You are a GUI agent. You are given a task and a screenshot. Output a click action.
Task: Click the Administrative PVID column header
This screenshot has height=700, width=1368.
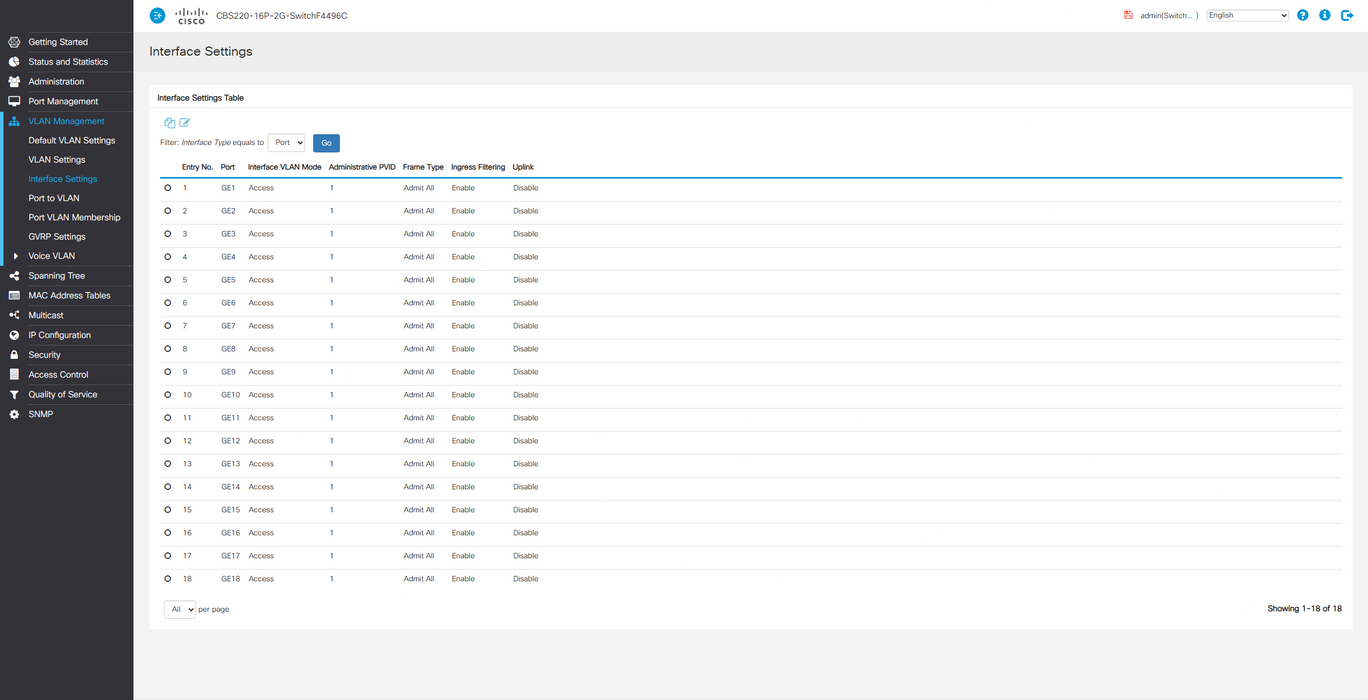click(362, 167)
